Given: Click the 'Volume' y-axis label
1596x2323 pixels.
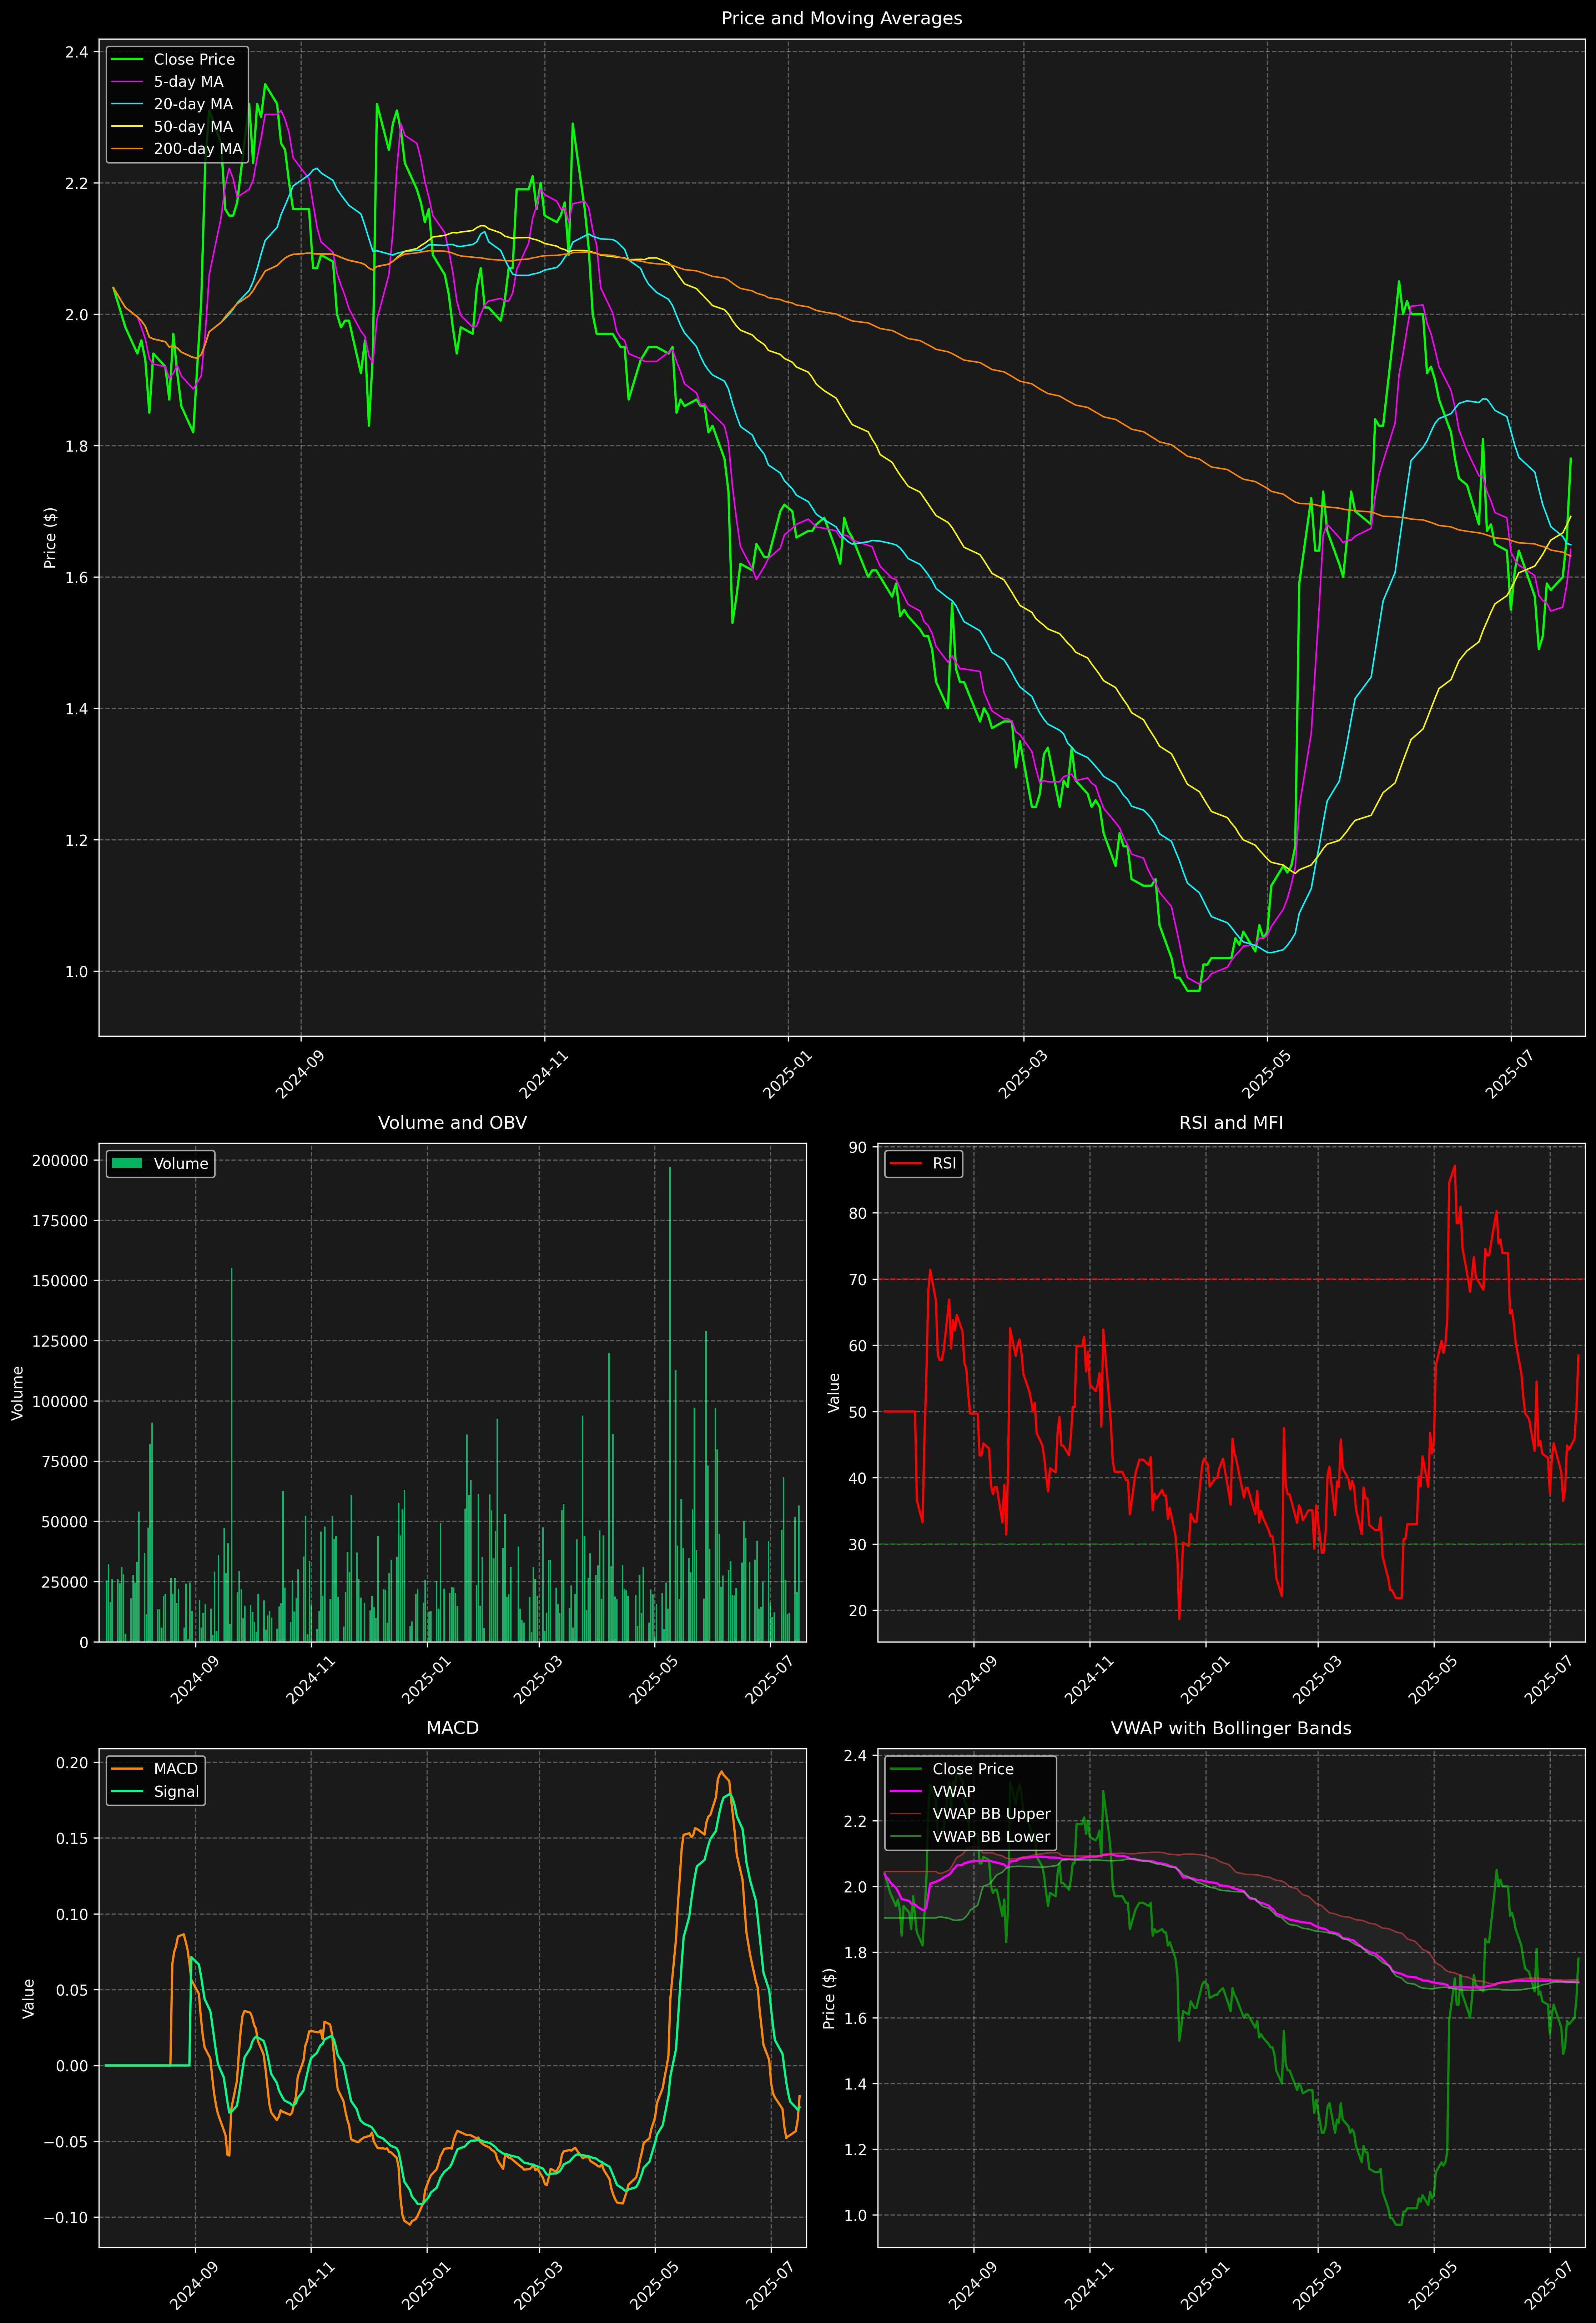Looking at the screenshot, I should coord(17,1393).
